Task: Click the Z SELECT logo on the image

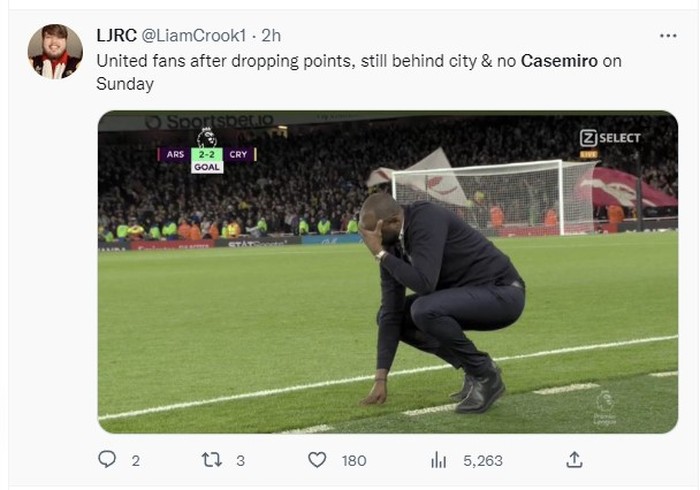Action: 610,138
